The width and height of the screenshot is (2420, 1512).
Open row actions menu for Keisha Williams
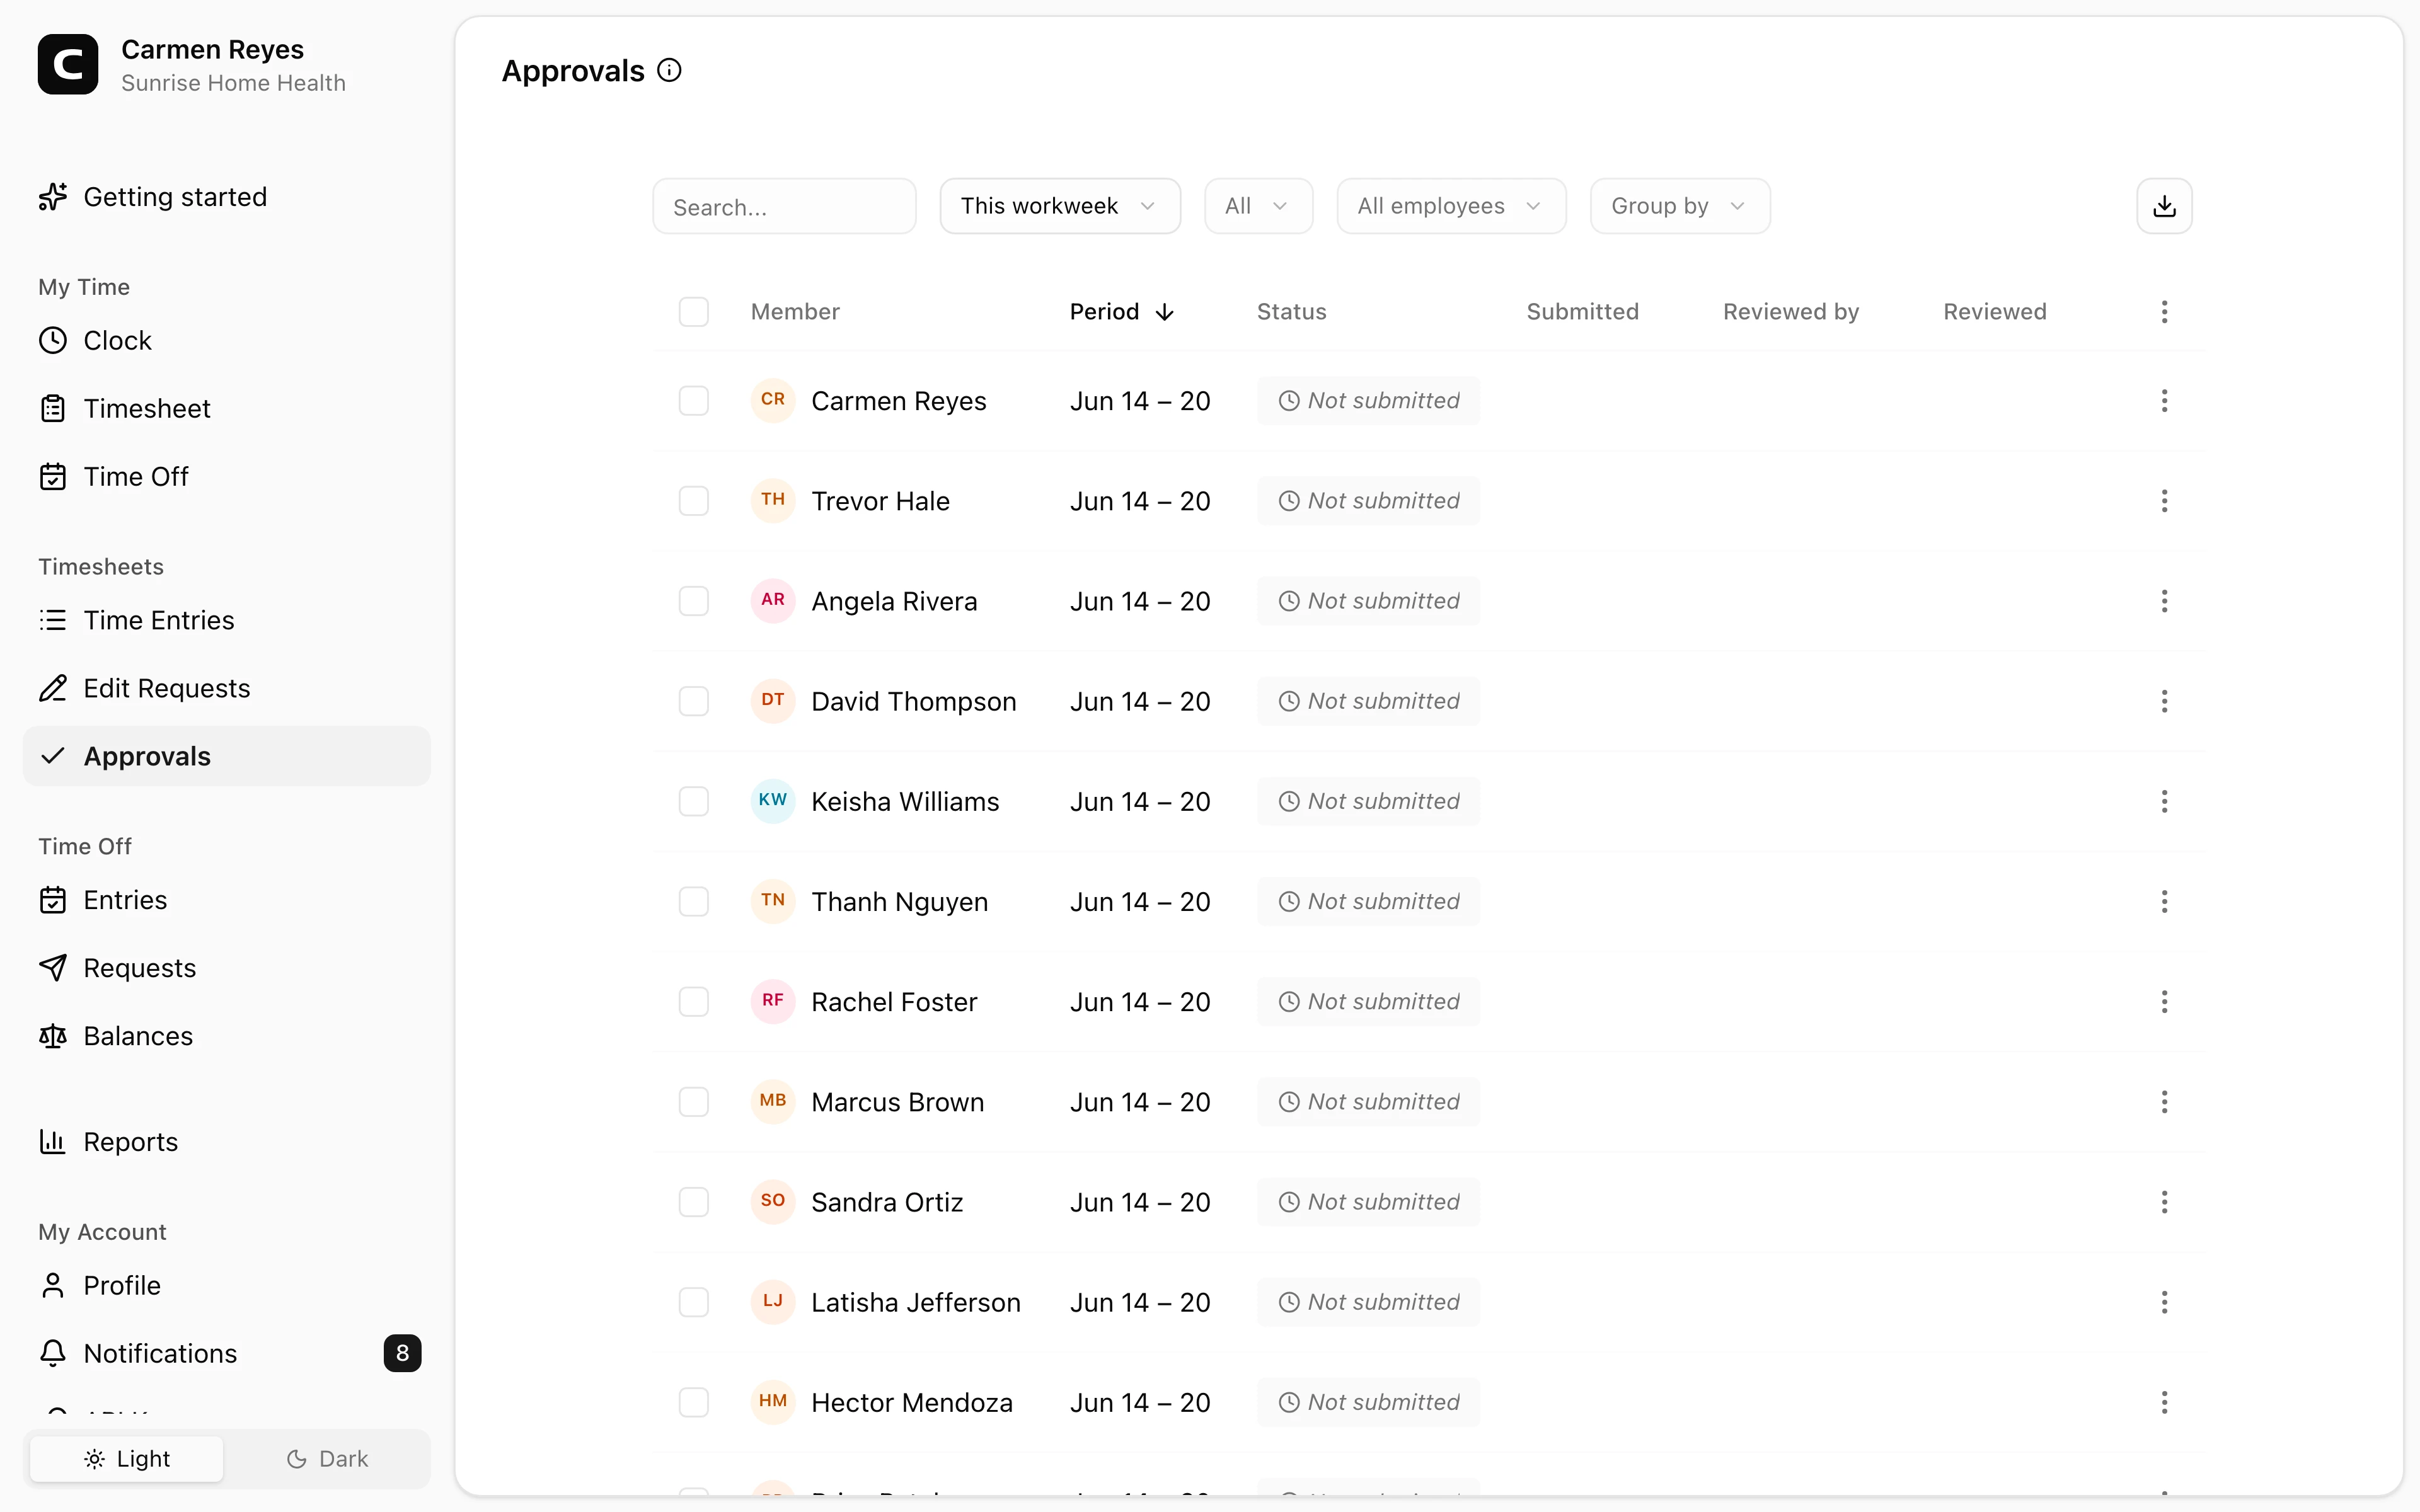point(2164,801)
